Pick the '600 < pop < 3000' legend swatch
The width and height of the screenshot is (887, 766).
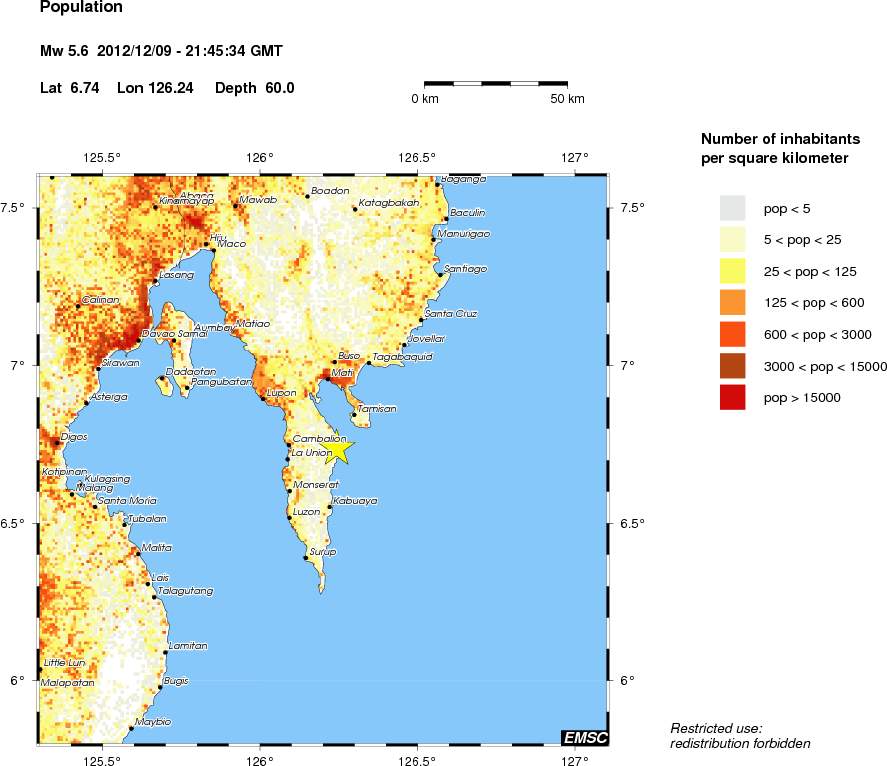[x=733, y=334]
